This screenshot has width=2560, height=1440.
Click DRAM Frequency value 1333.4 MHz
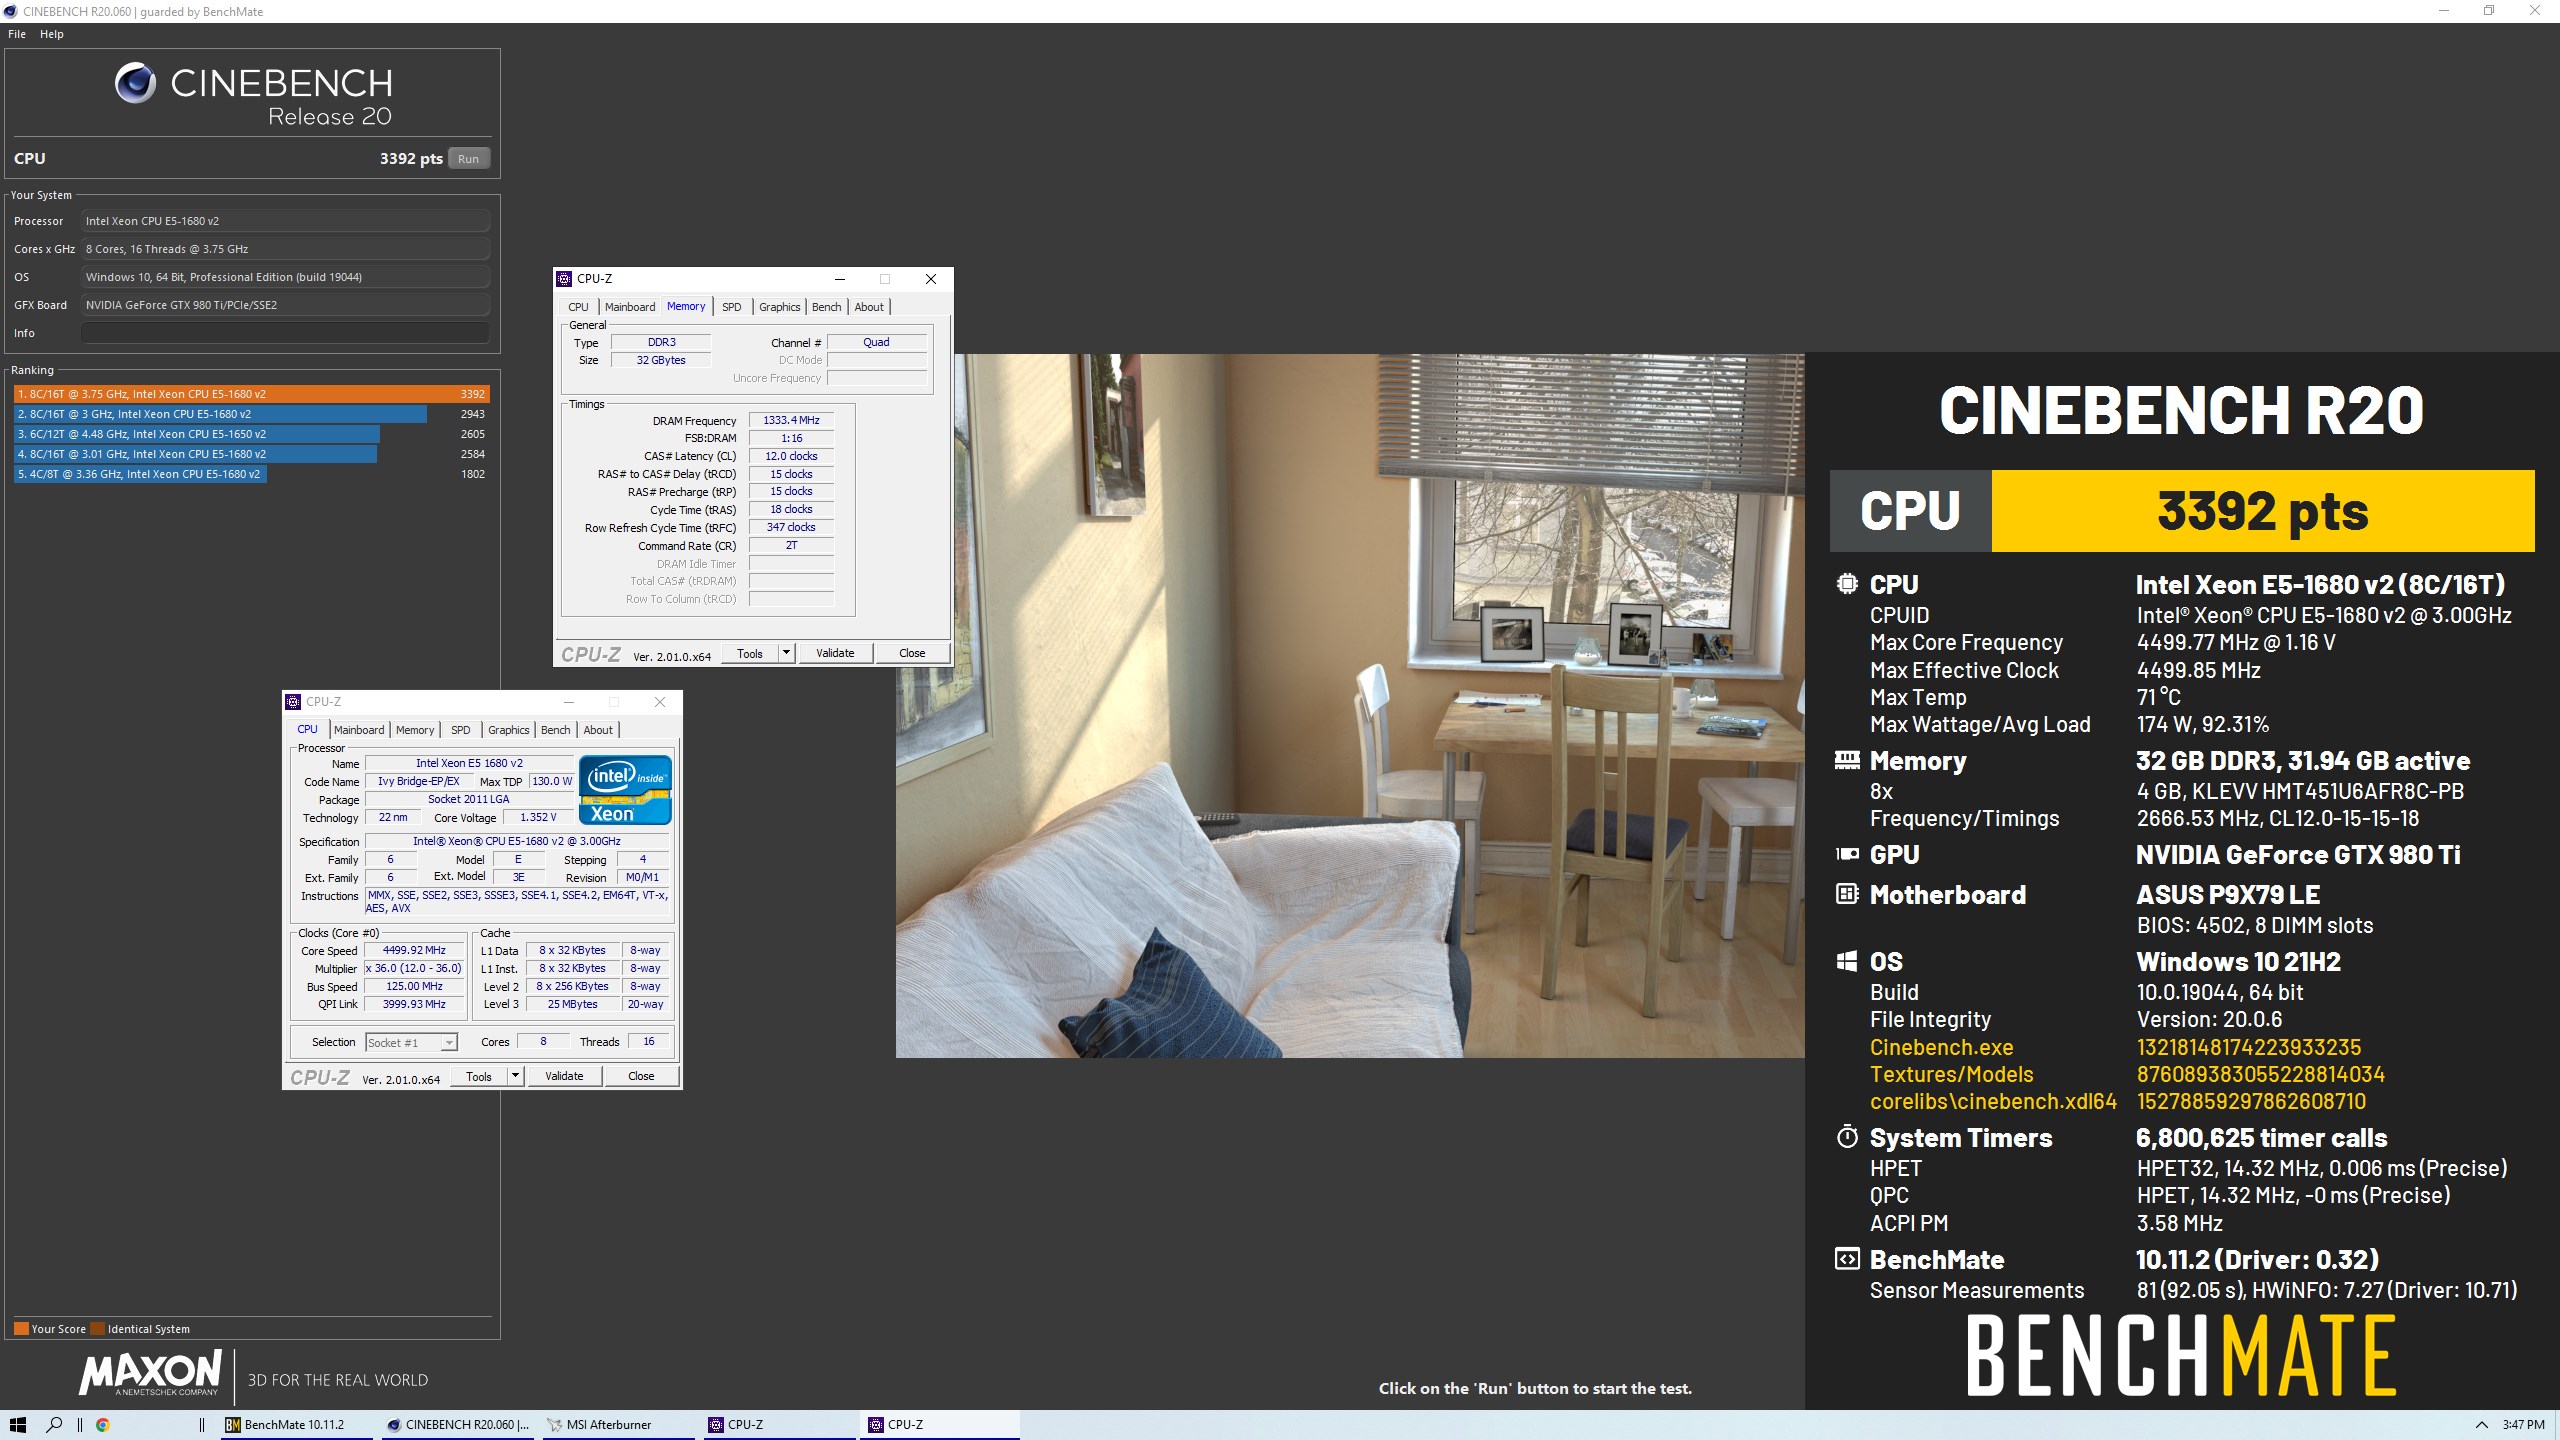point(791,420)
